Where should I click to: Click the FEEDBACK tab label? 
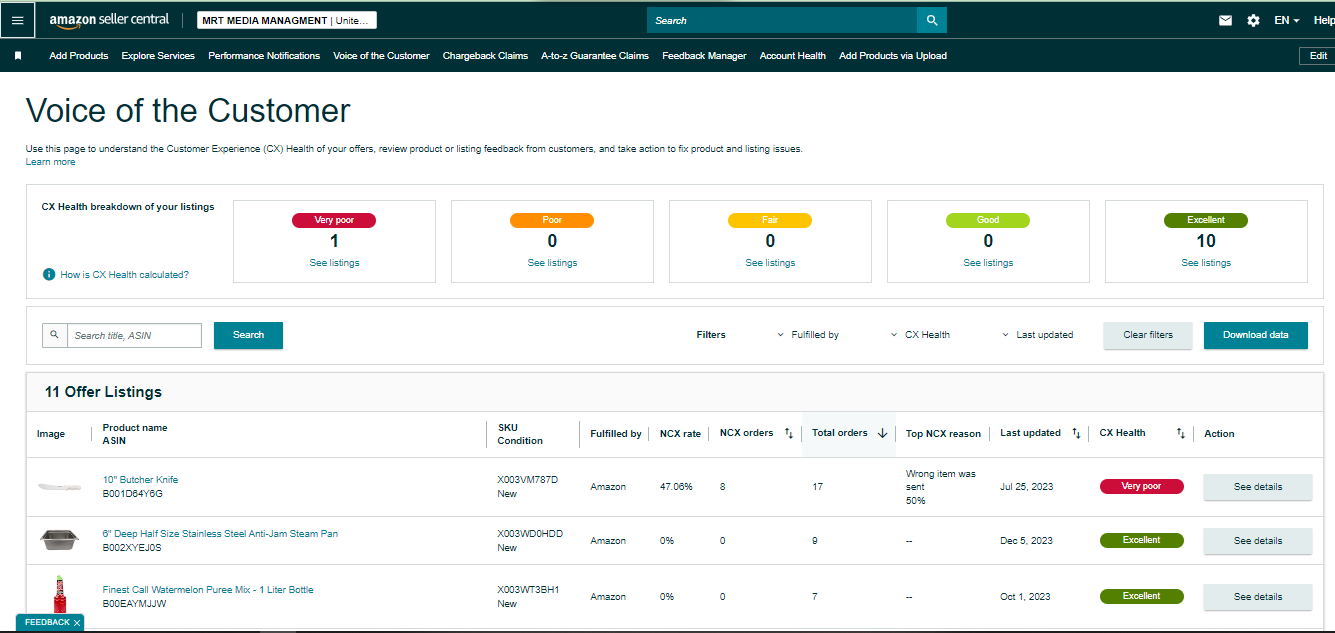[x=47, y=622]
